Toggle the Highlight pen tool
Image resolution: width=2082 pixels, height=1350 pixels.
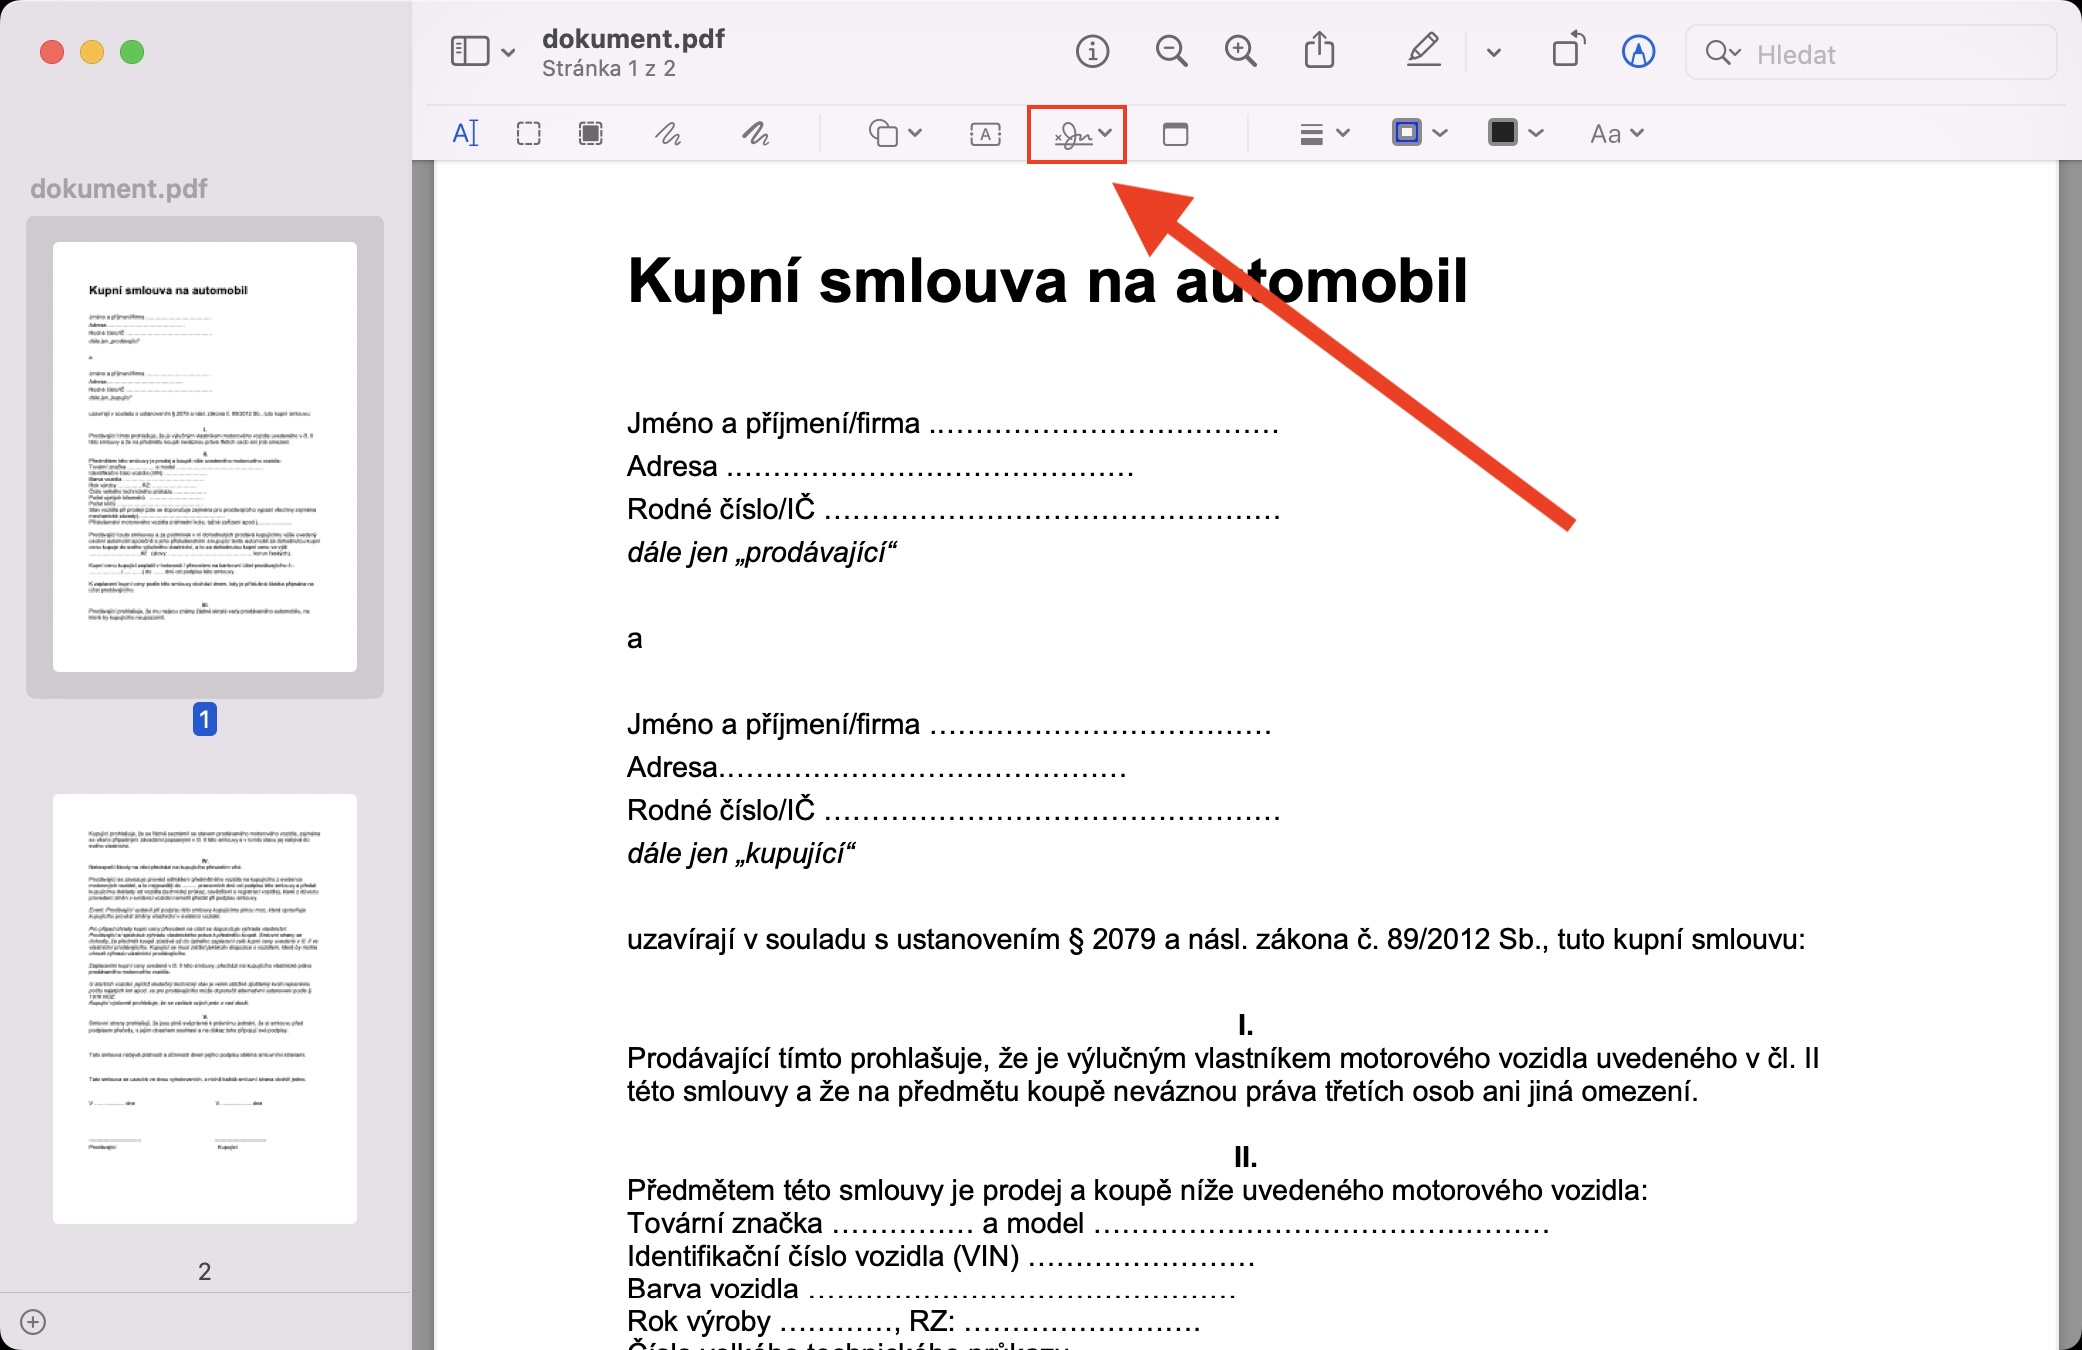pyautogui.click(x=1424, y=51)
